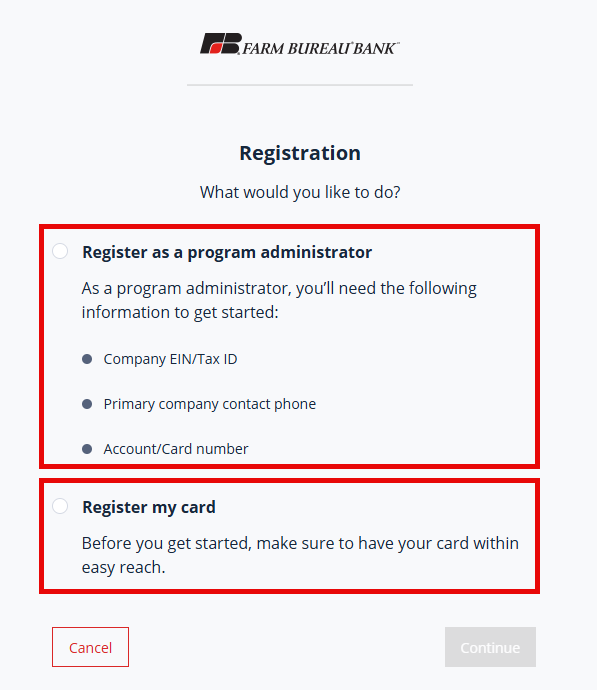The image size is (597, 690).
Task: Click the Farm Bureau Bank logo
Action: (300, 44)
